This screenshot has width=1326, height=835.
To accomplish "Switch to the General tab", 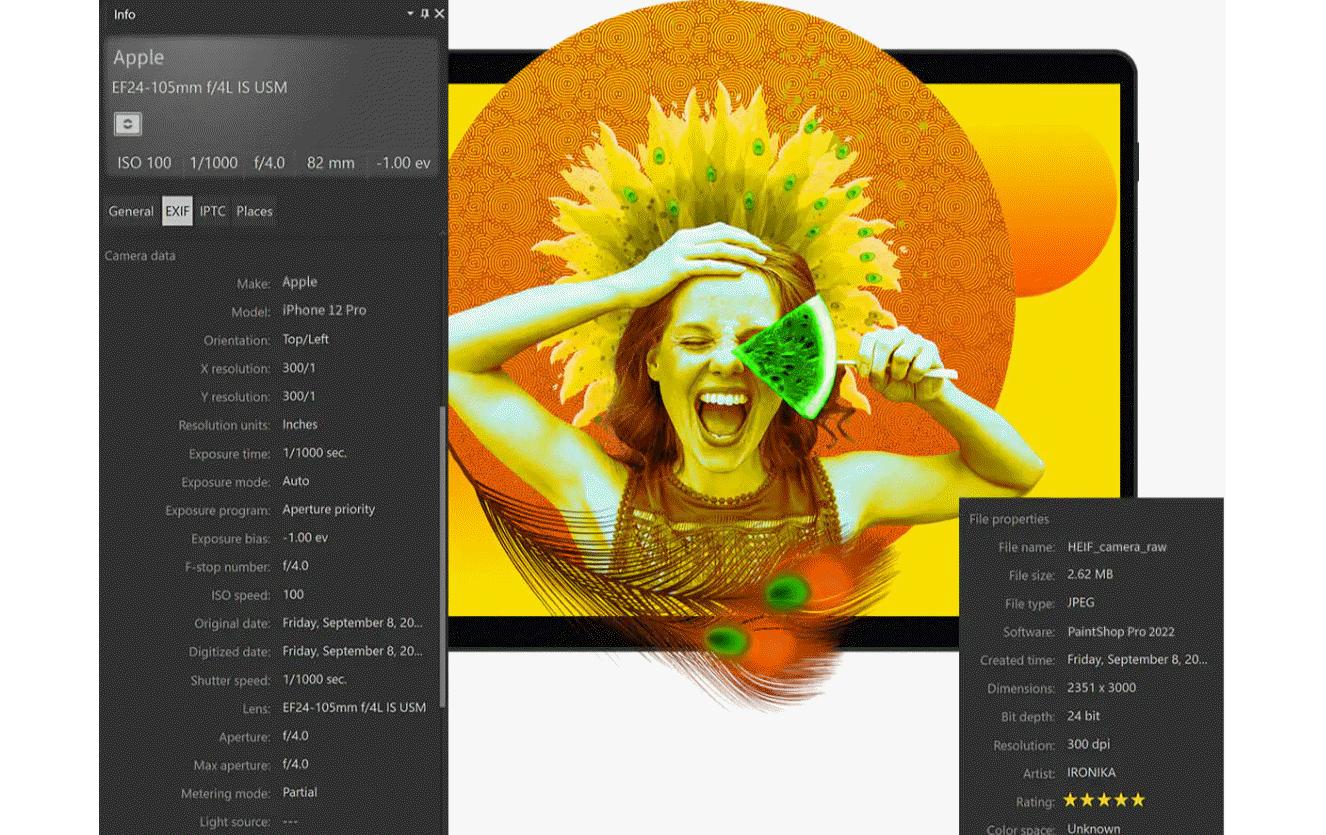I will [x=131, y=211].
